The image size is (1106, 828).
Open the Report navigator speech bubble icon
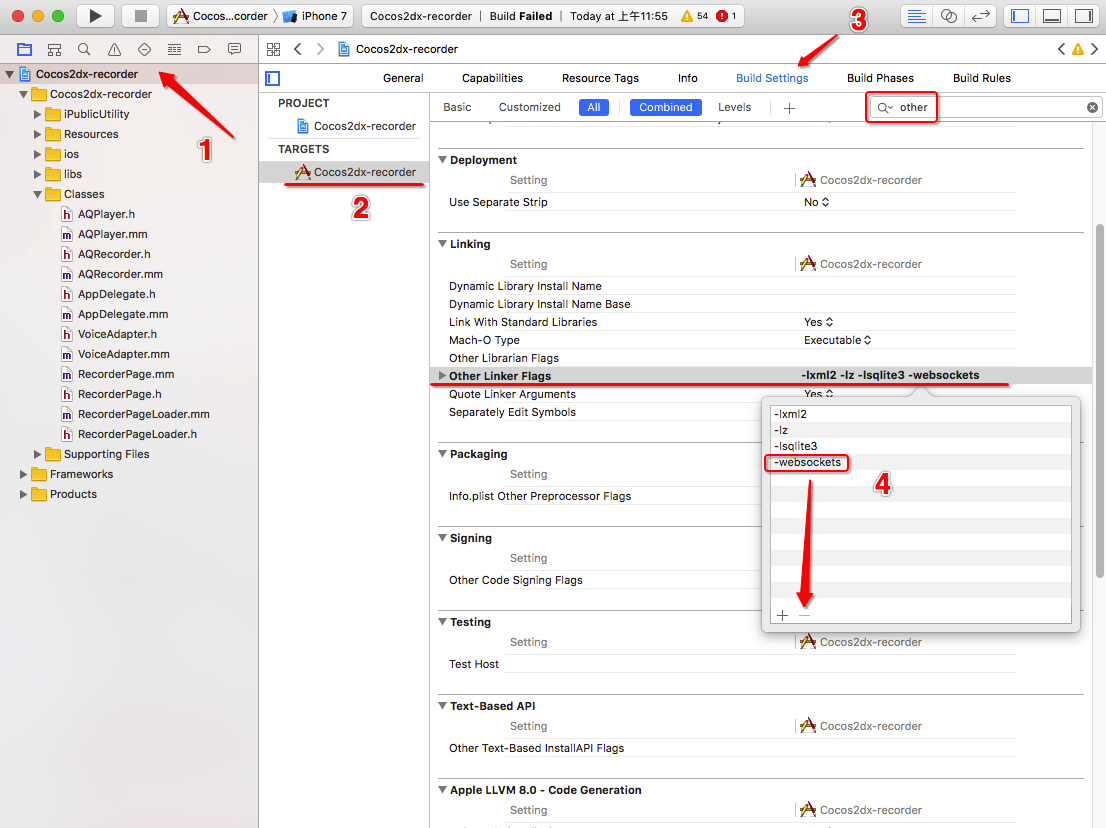(234, 49)
